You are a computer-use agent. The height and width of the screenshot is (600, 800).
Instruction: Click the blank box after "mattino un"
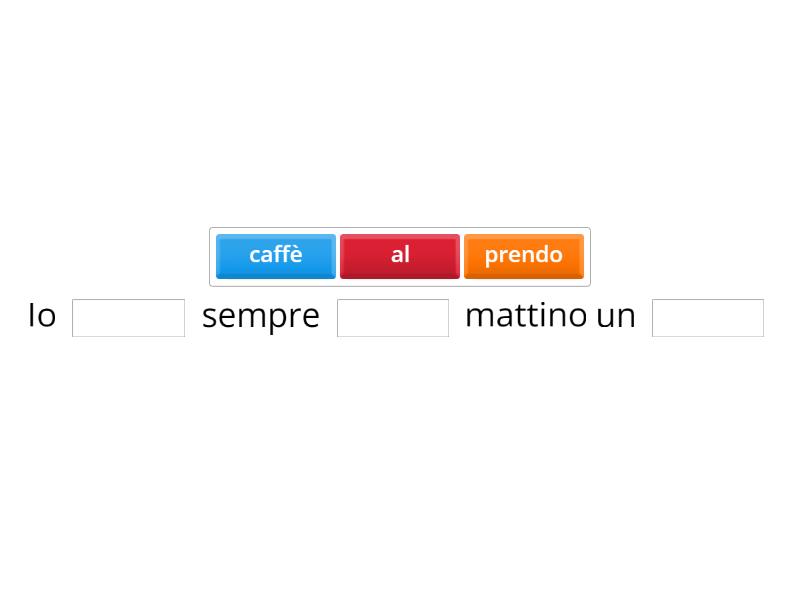point(706,317)
